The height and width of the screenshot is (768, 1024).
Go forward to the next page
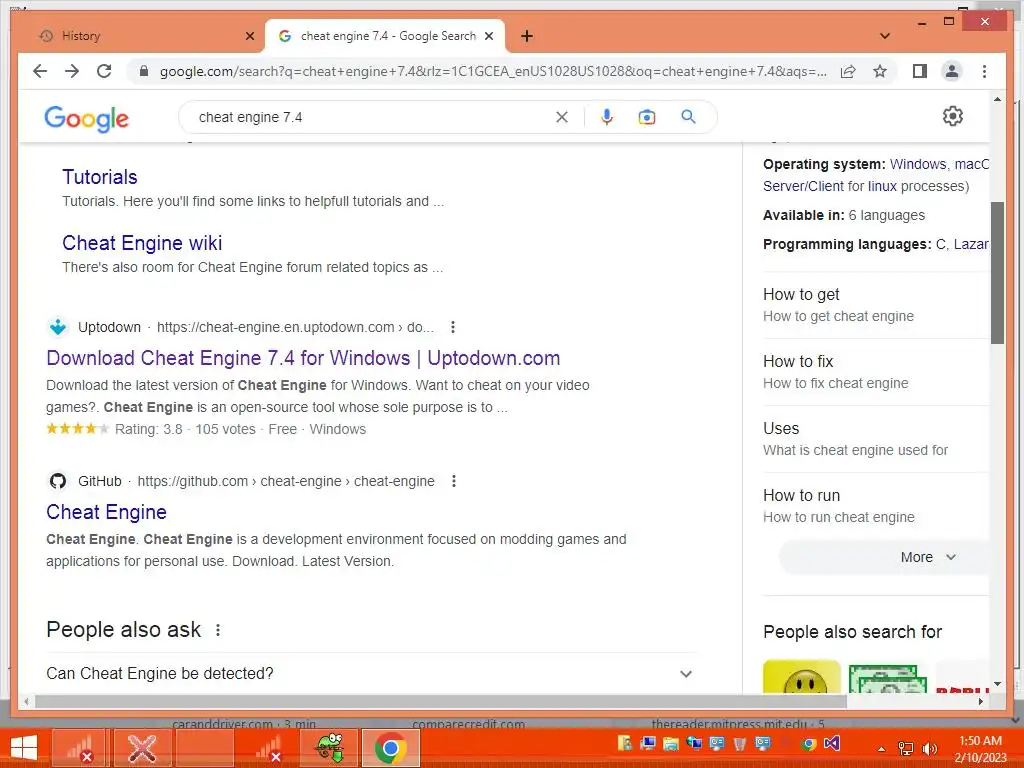point(72,71)
